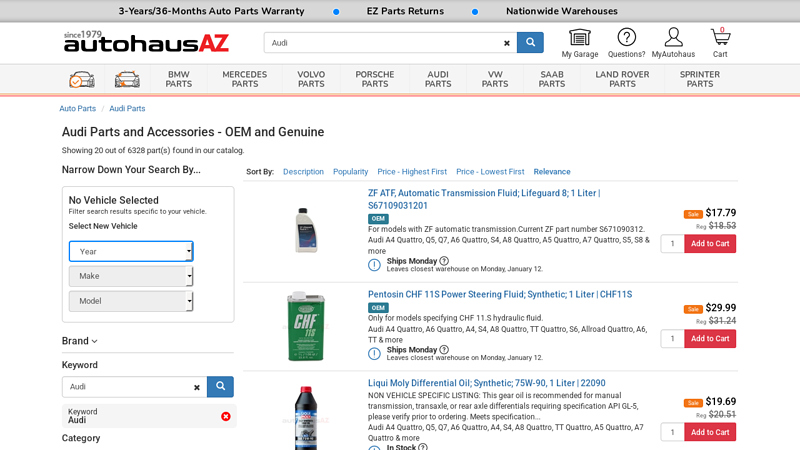Click the first car icon in navigation
The height and width of the screenshot is (450, 800).
point(82,79)
